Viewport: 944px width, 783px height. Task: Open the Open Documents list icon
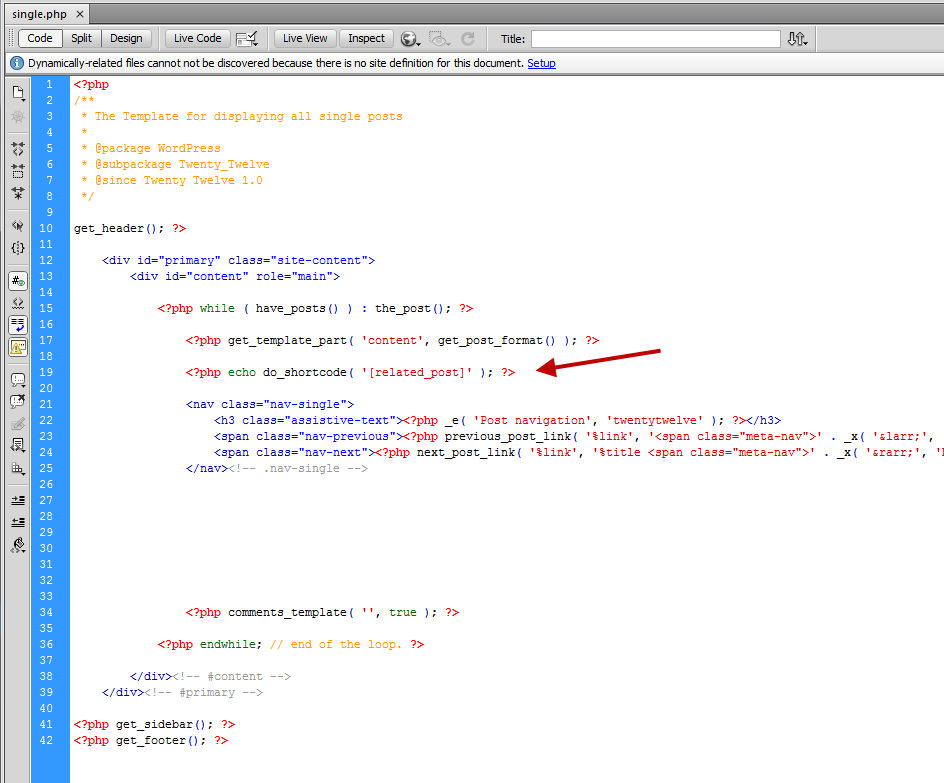[18, 93]
